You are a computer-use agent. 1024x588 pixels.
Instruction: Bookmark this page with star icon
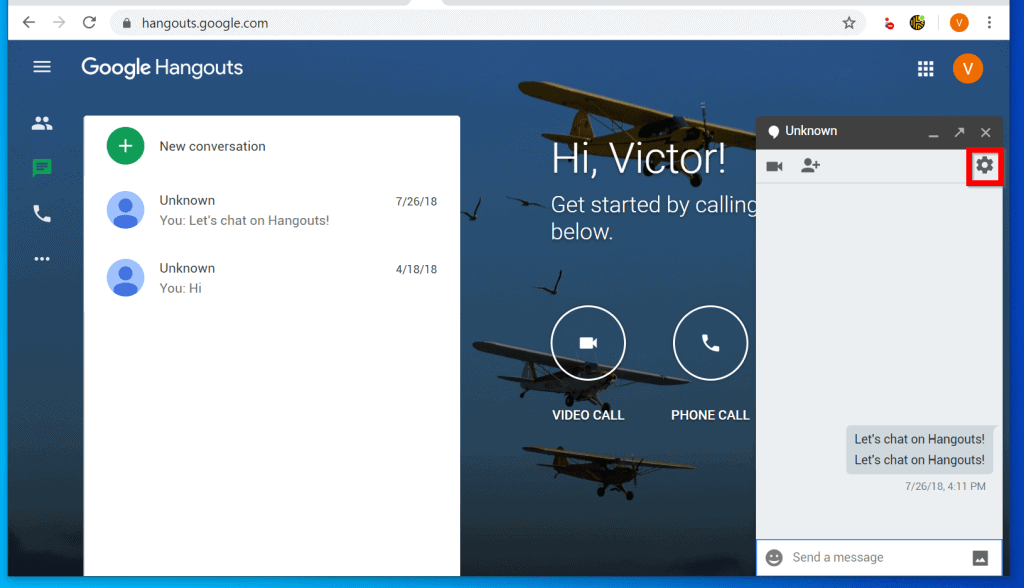(848, 24)
